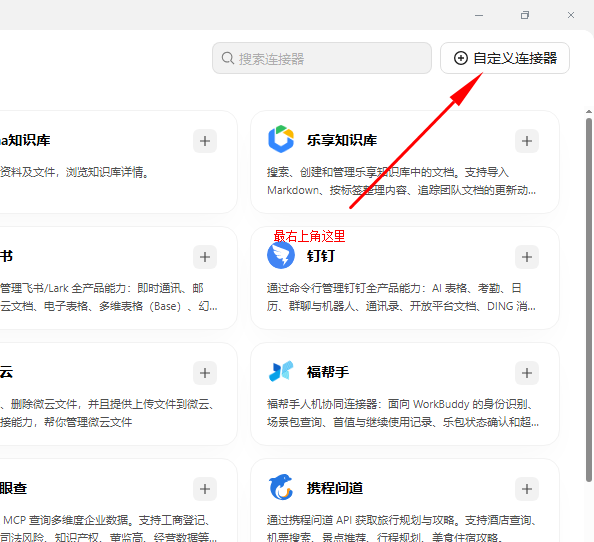Open the 乐享知识库 logo icon
Screen dimensions: 594x542
(281, 139)
